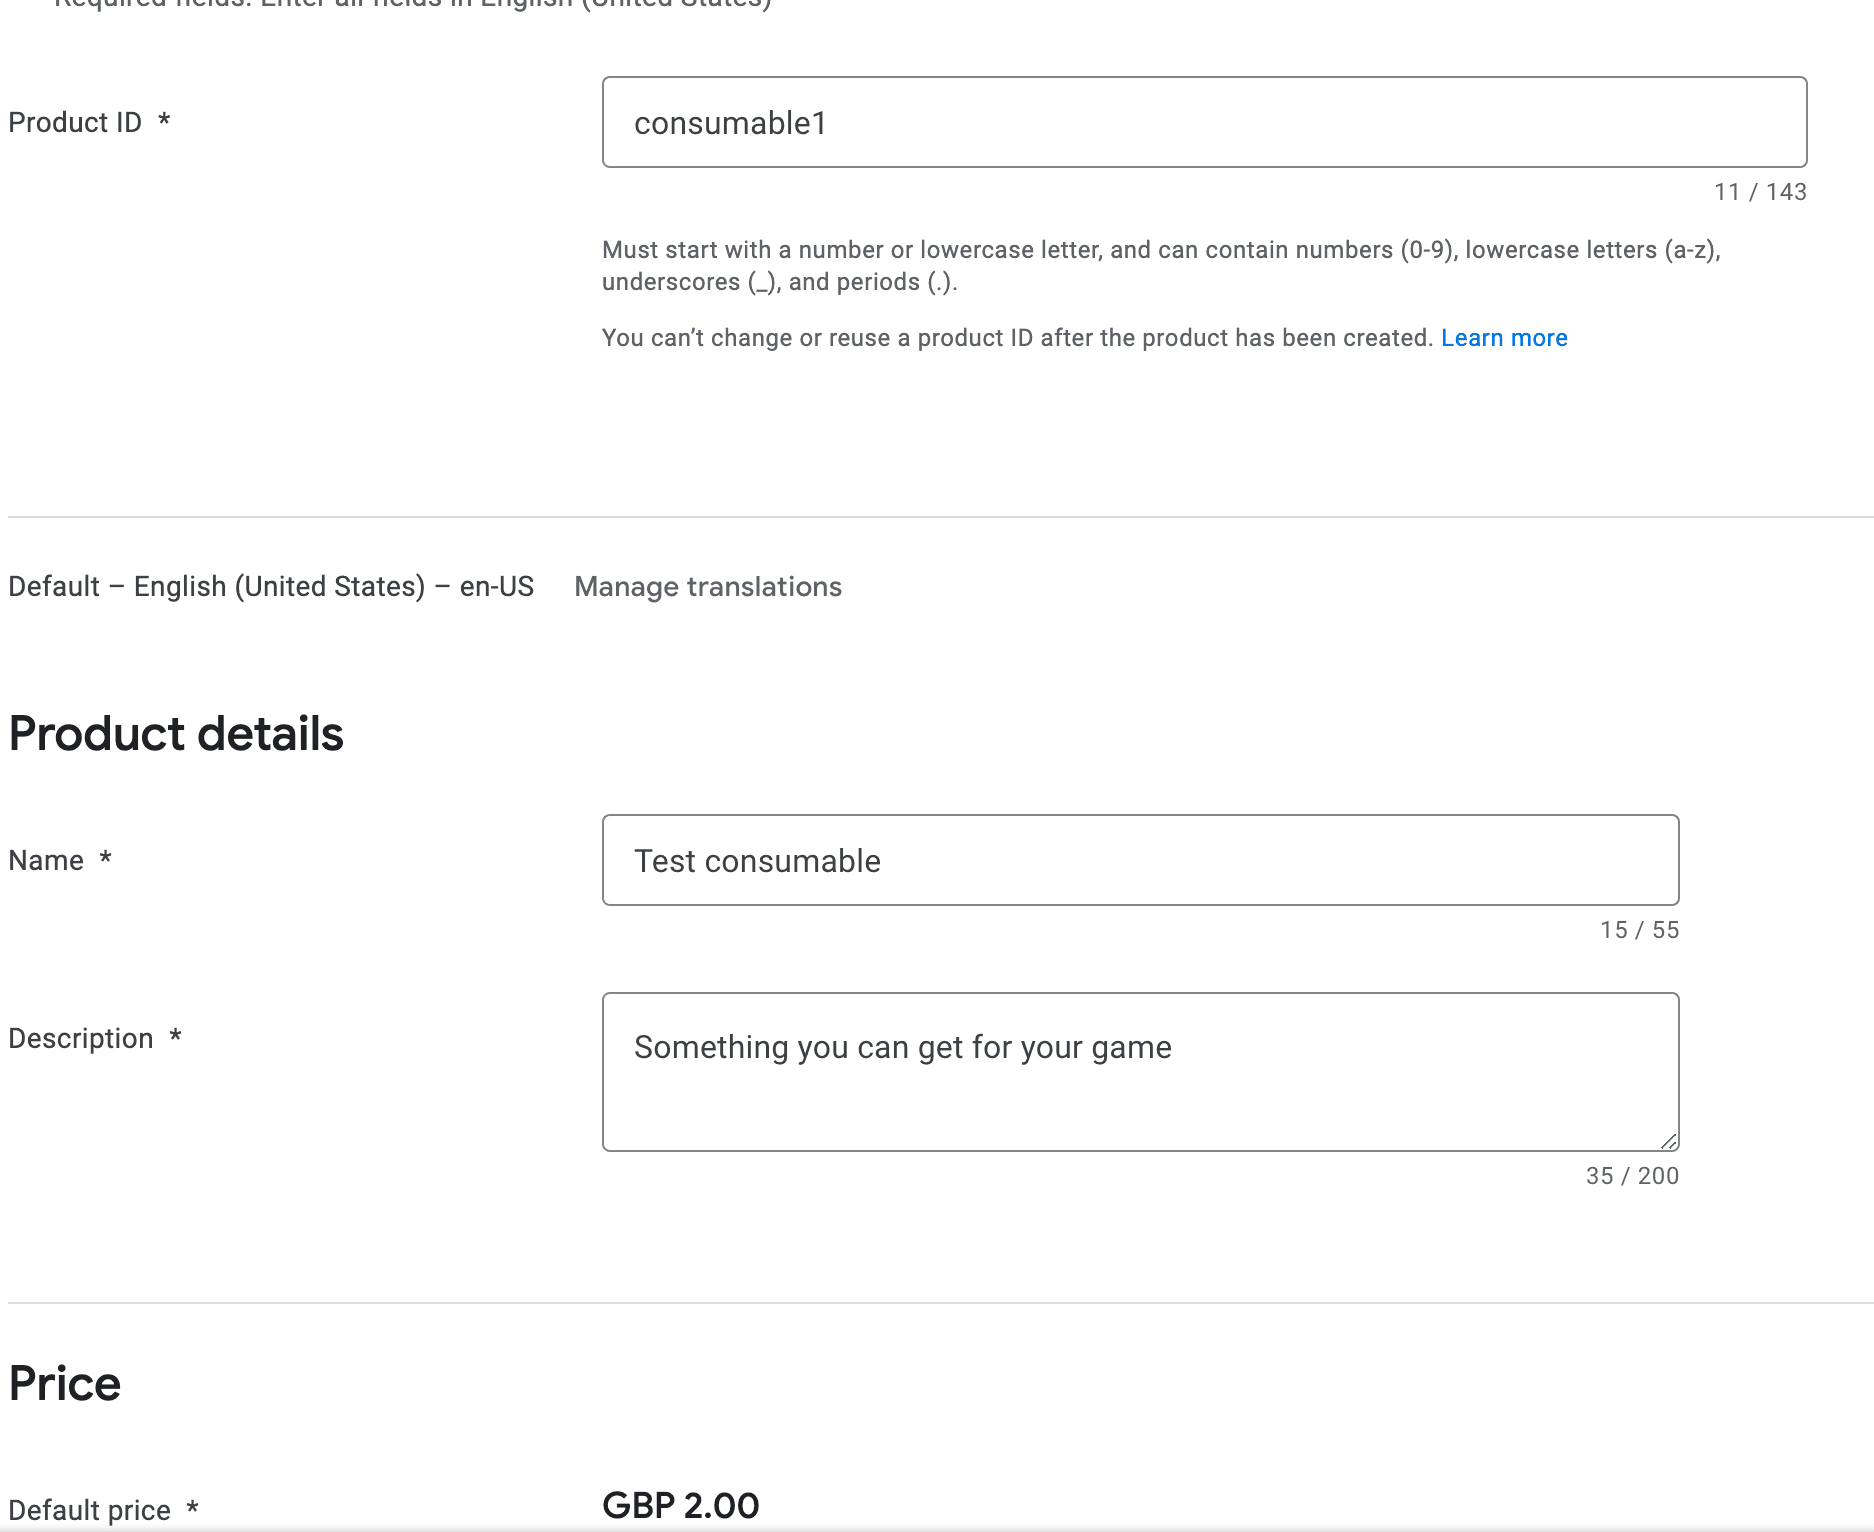Click the 35 / 200 character counter
The image size is (1874, 1532).
click(1631, 1176)
